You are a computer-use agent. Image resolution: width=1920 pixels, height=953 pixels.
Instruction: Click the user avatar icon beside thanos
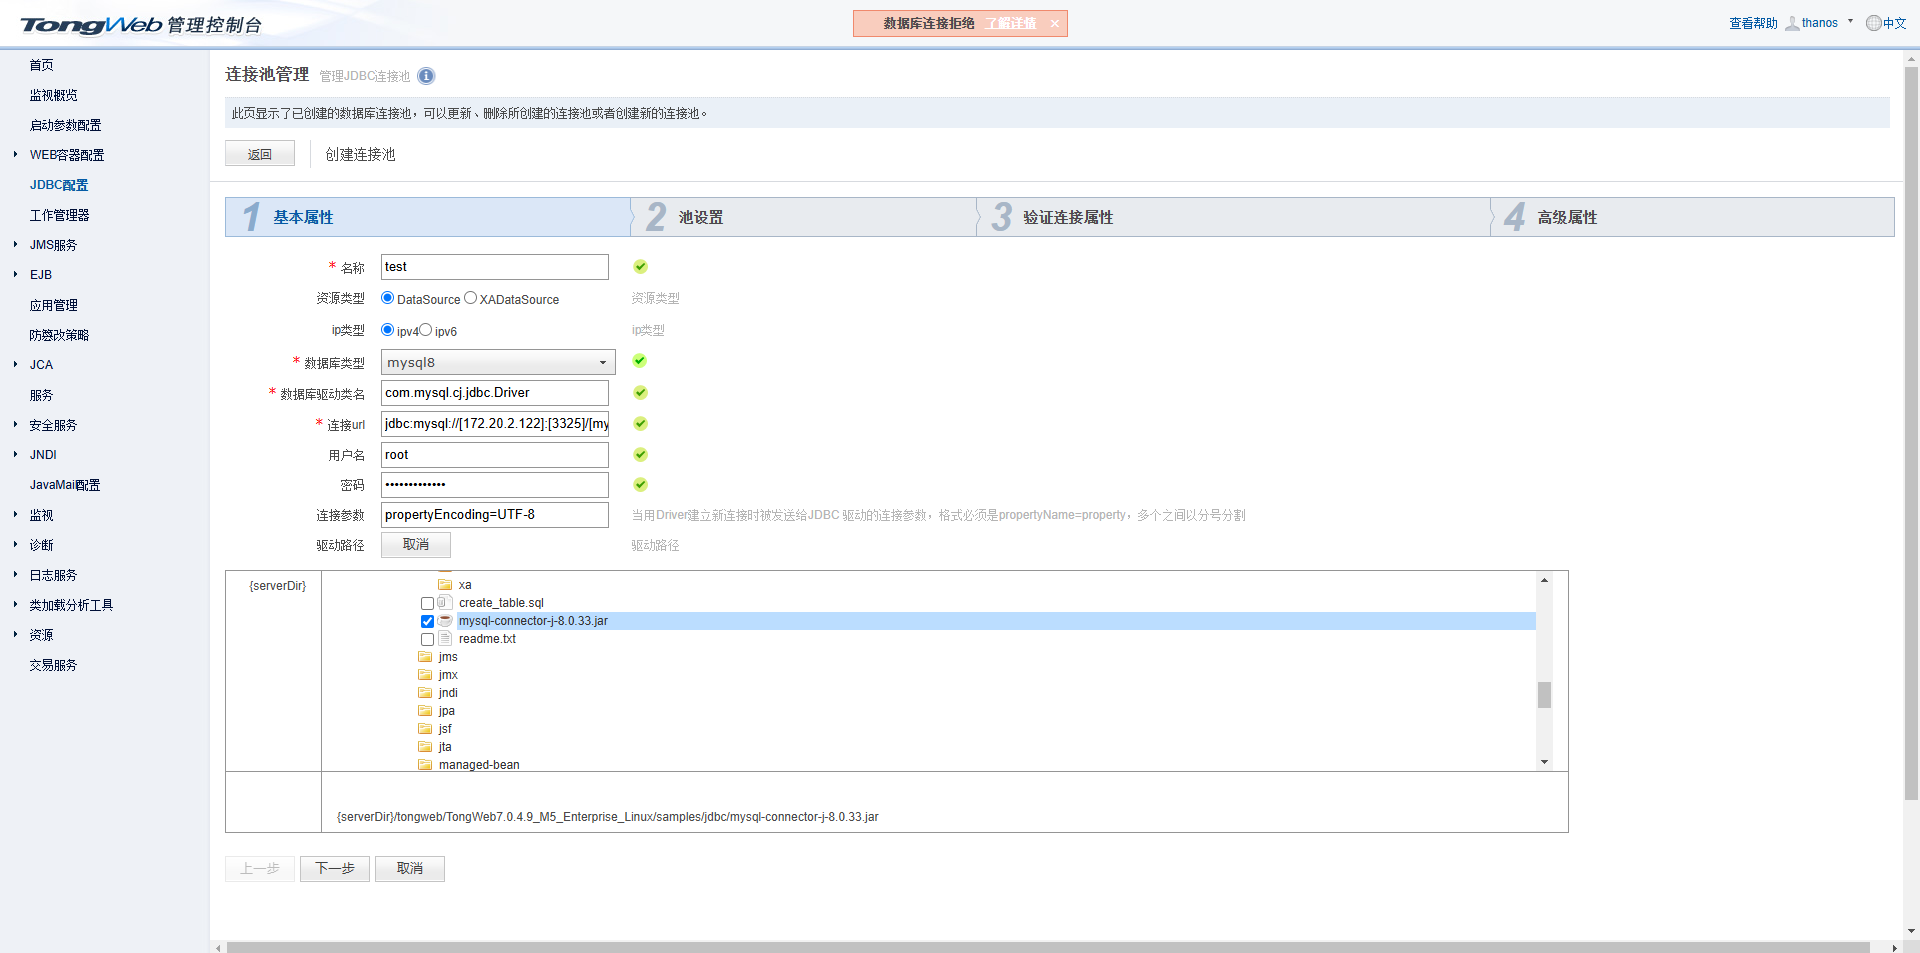pos(1793,23)
